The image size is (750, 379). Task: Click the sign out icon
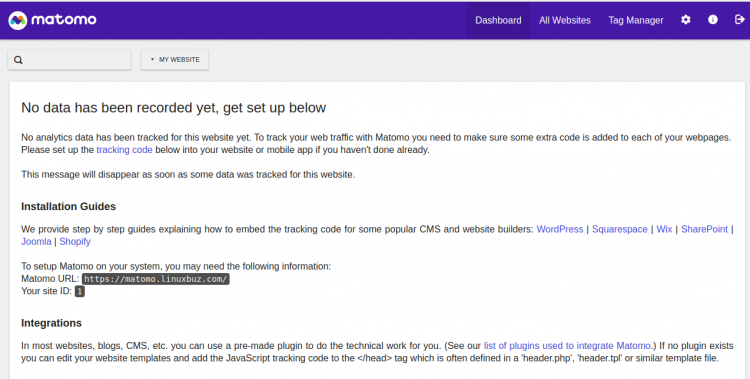[739, 20]
